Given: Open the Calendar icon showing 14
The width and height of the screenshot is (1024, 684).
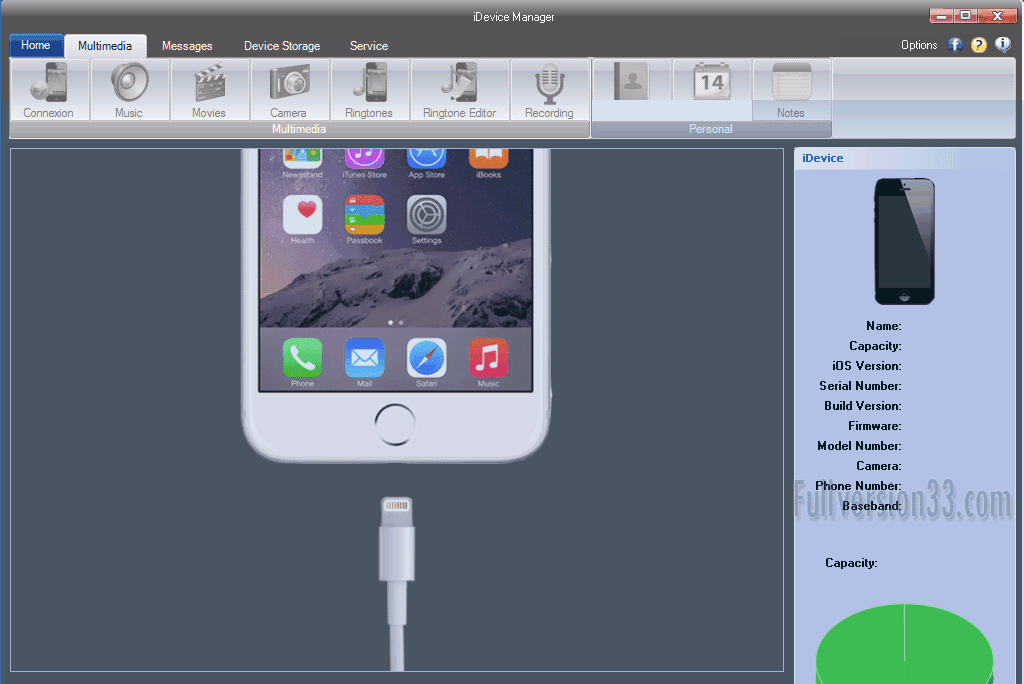Looking at the screenshot, I should pos(712,82).
